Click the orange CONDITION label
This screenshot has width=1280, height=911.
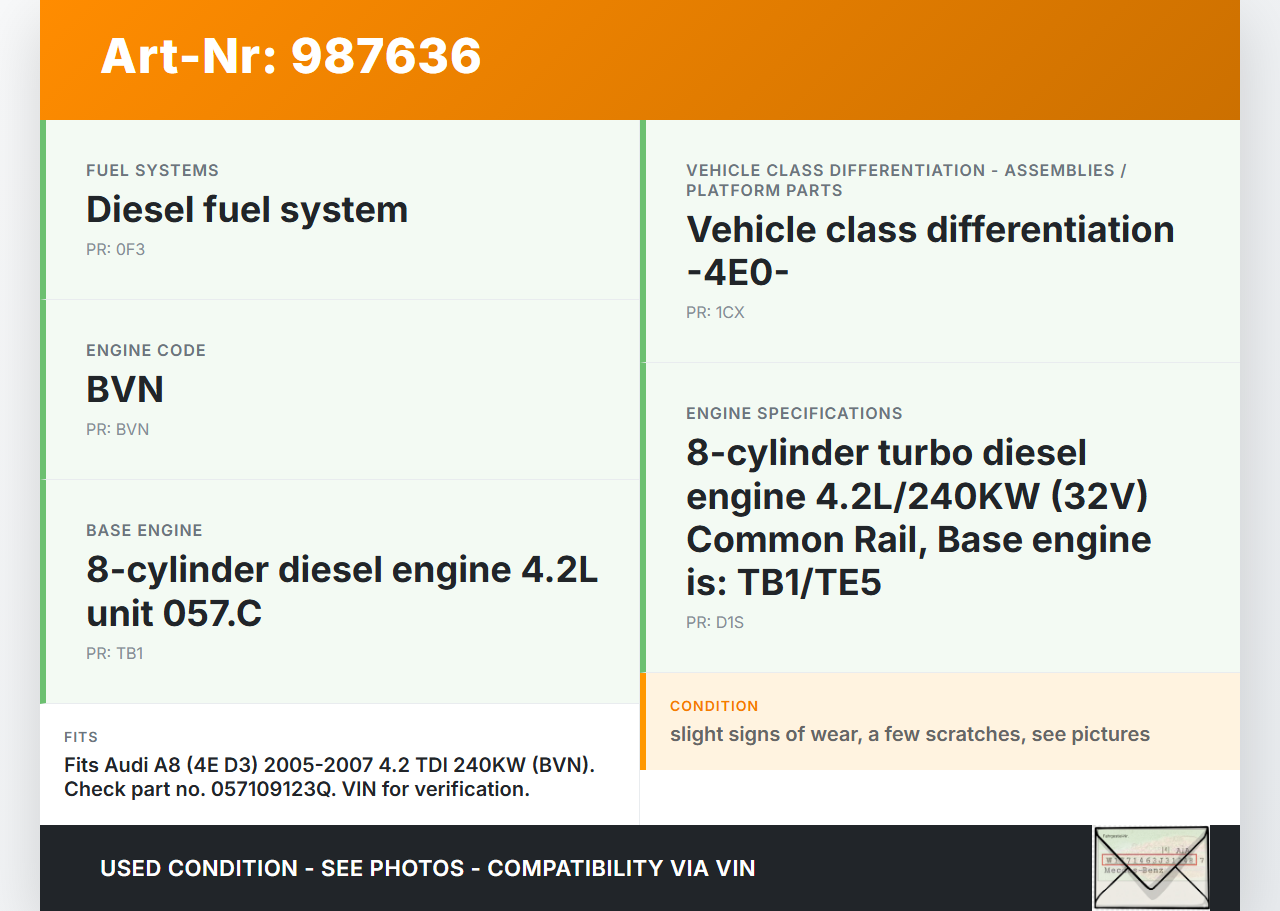[714, 706]
